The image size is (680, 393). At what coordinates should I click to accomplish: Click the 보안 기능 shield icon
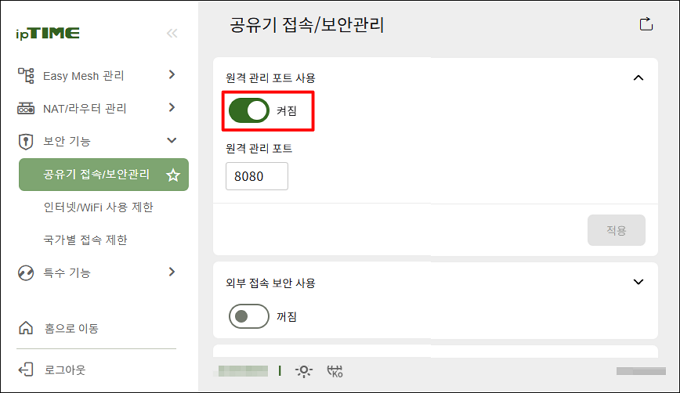(x=26, y=141)
